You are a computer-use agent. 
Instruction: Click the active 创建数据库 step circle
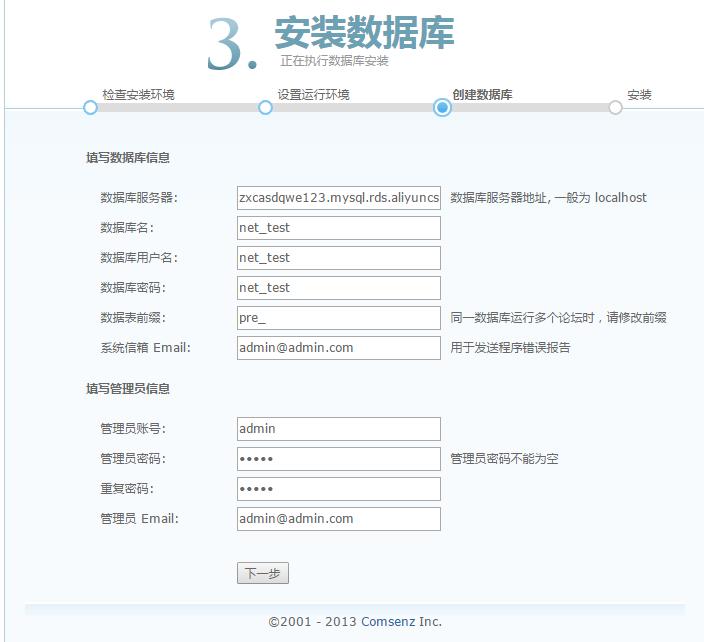click(x=442, y=107)
